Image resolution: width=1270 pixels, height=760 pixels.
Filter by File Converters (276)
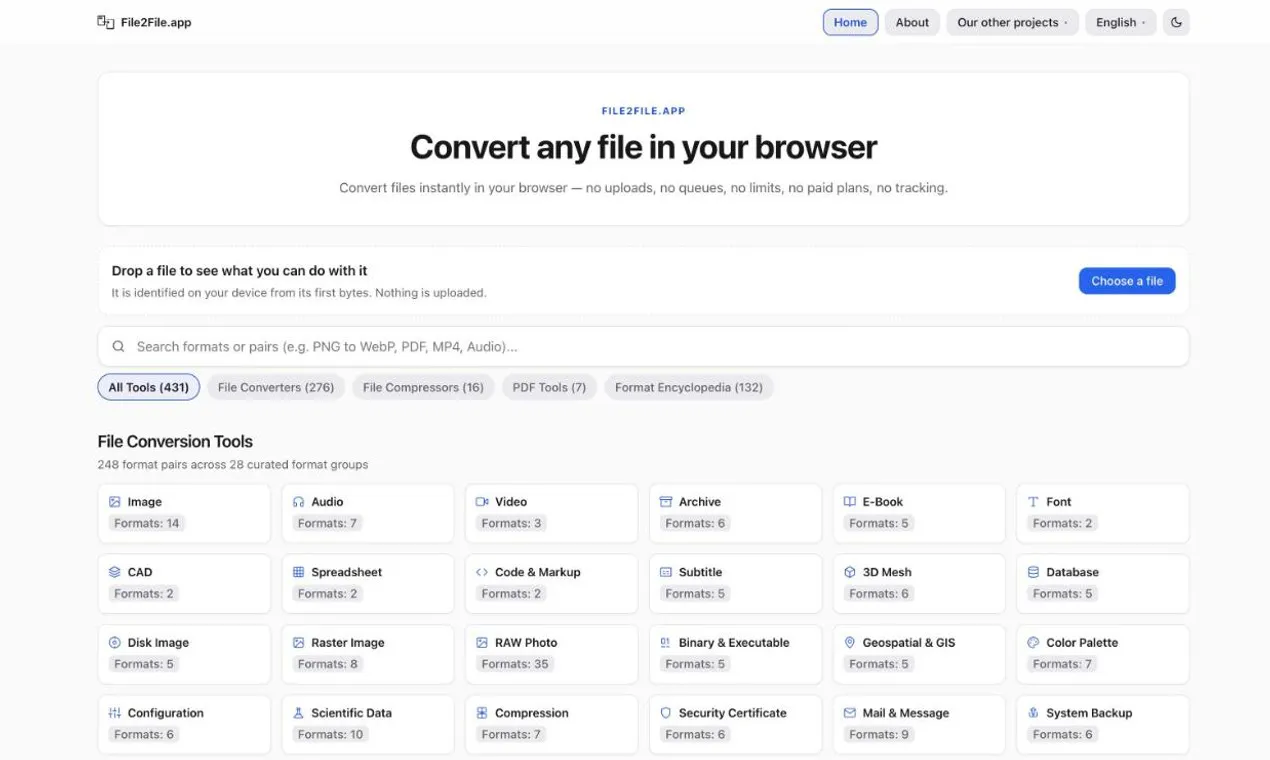[276, 387]
